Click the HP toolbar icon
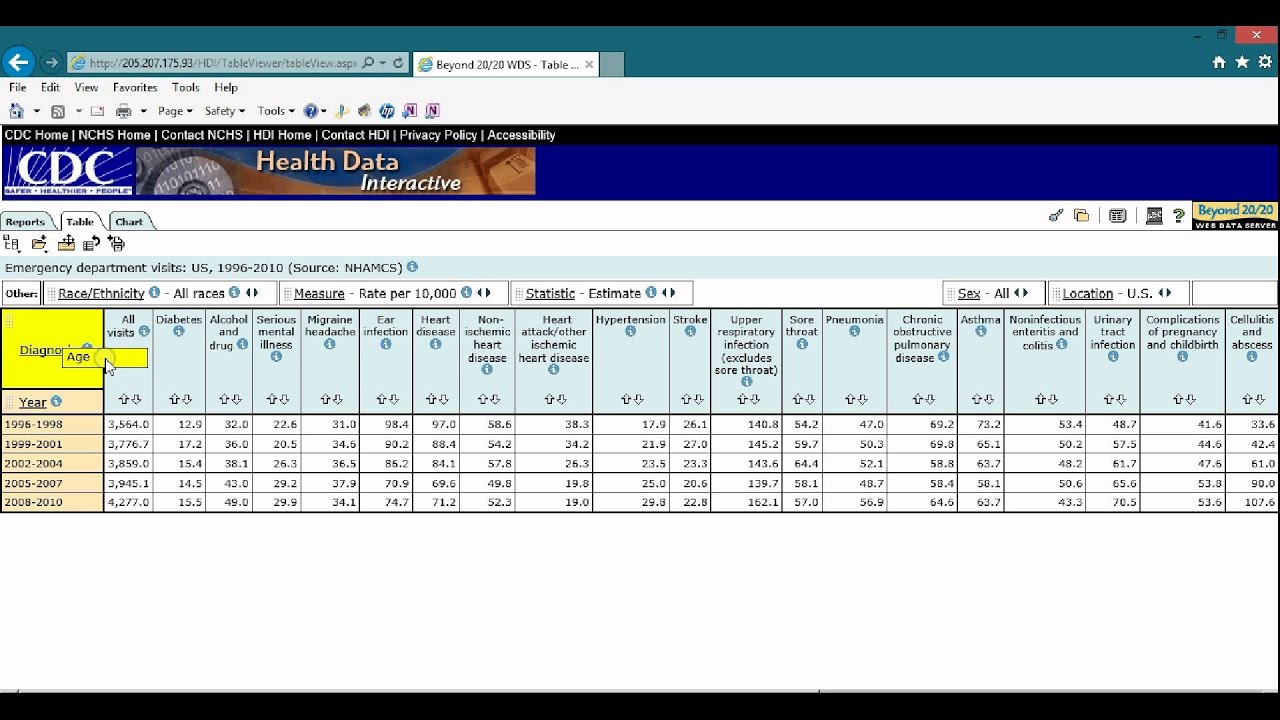 click(387, 111)
